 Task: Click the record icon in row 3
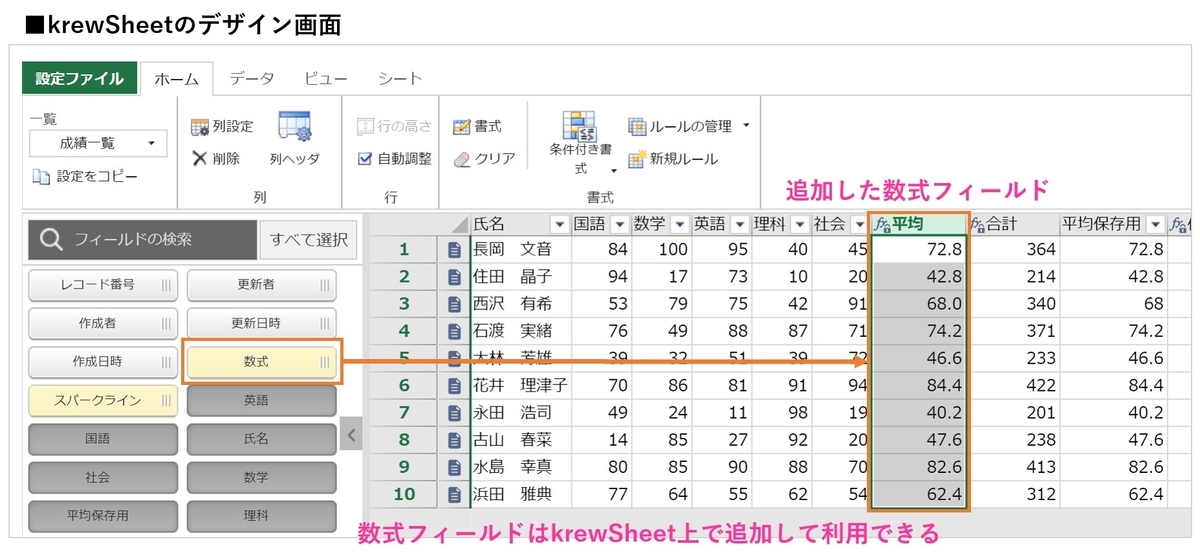click(x=456, y=303)
